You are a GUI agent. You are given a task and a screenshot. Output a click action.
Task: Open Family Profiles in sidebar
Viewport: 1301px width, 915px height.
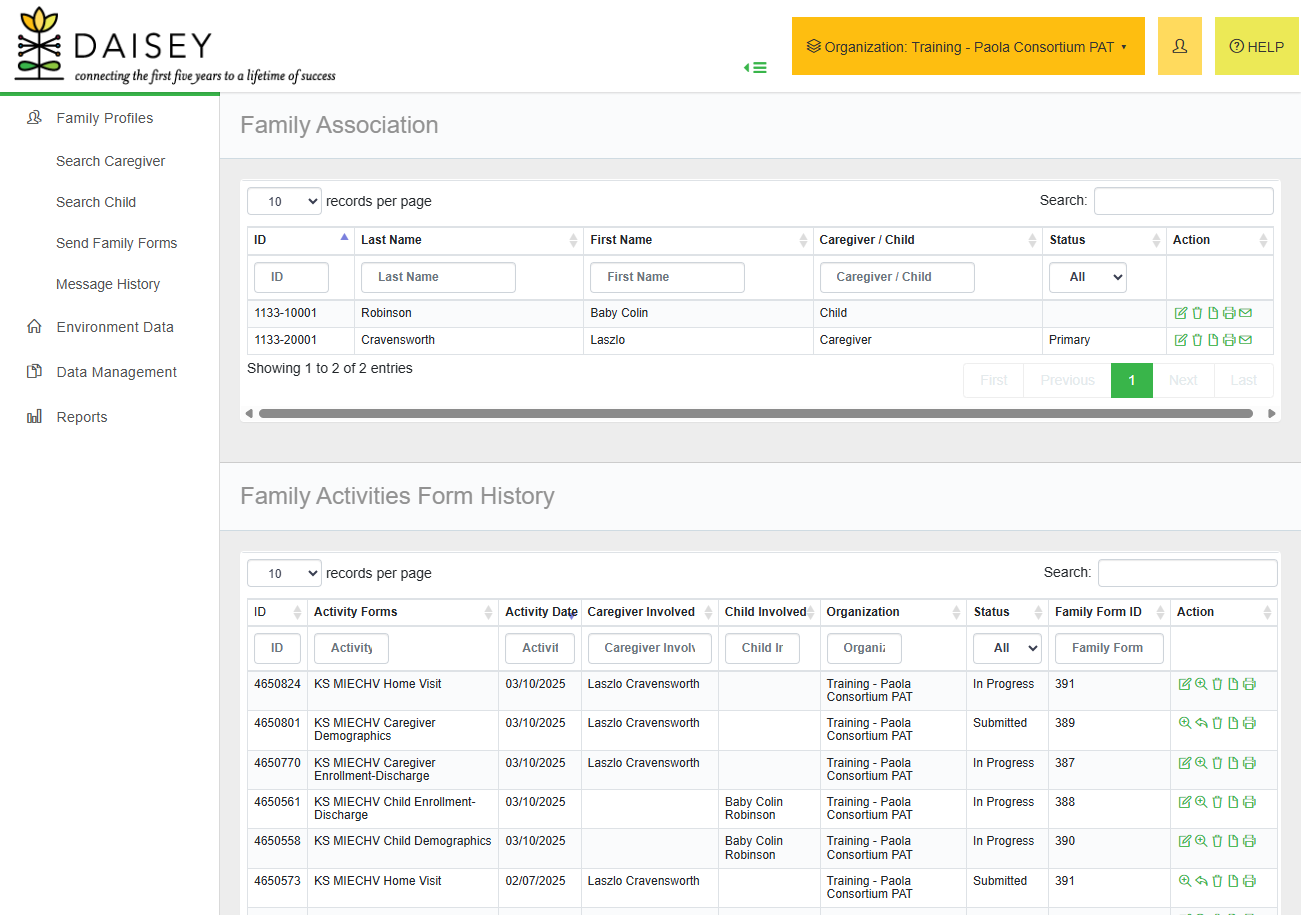(x=105, y=118)
